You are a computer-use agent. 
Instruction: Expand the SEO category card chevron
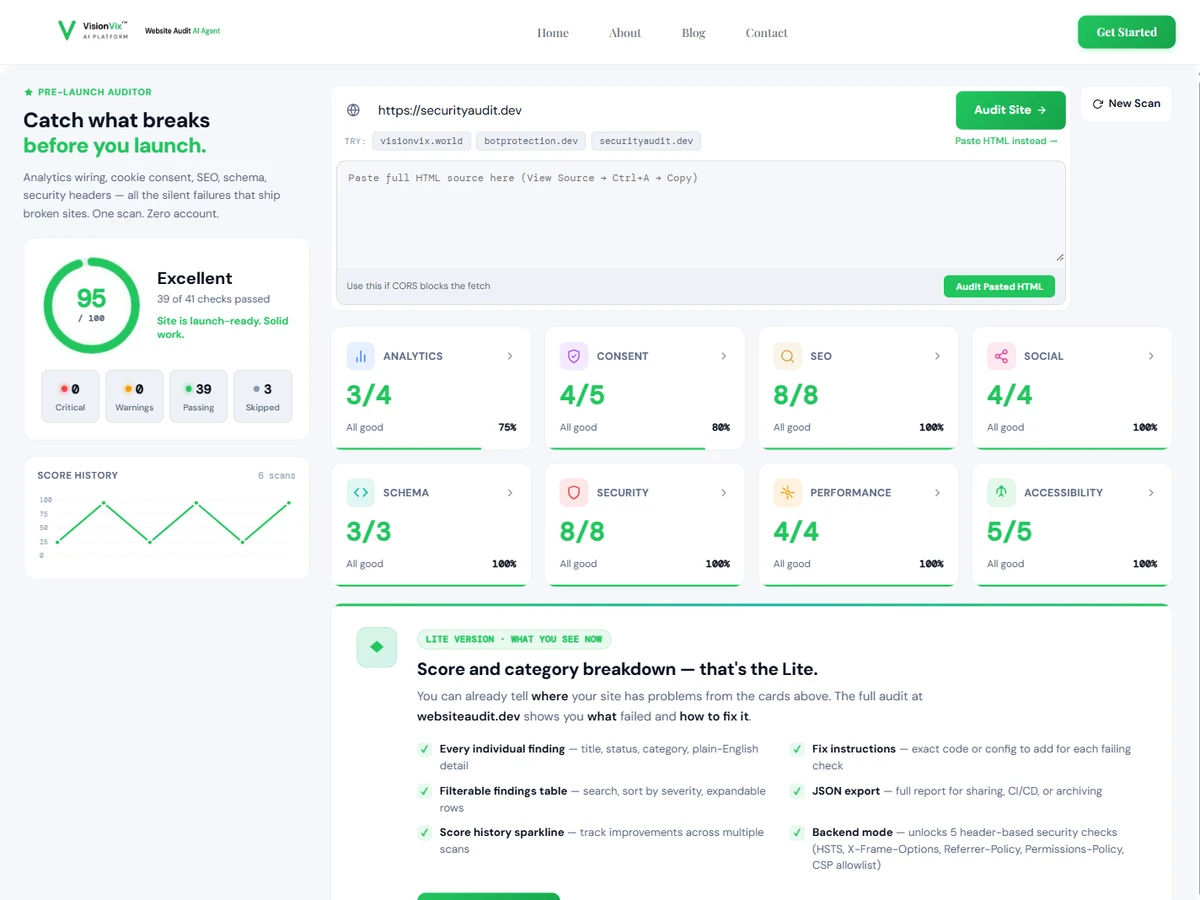pyautogui.click(x=937, y=356)
